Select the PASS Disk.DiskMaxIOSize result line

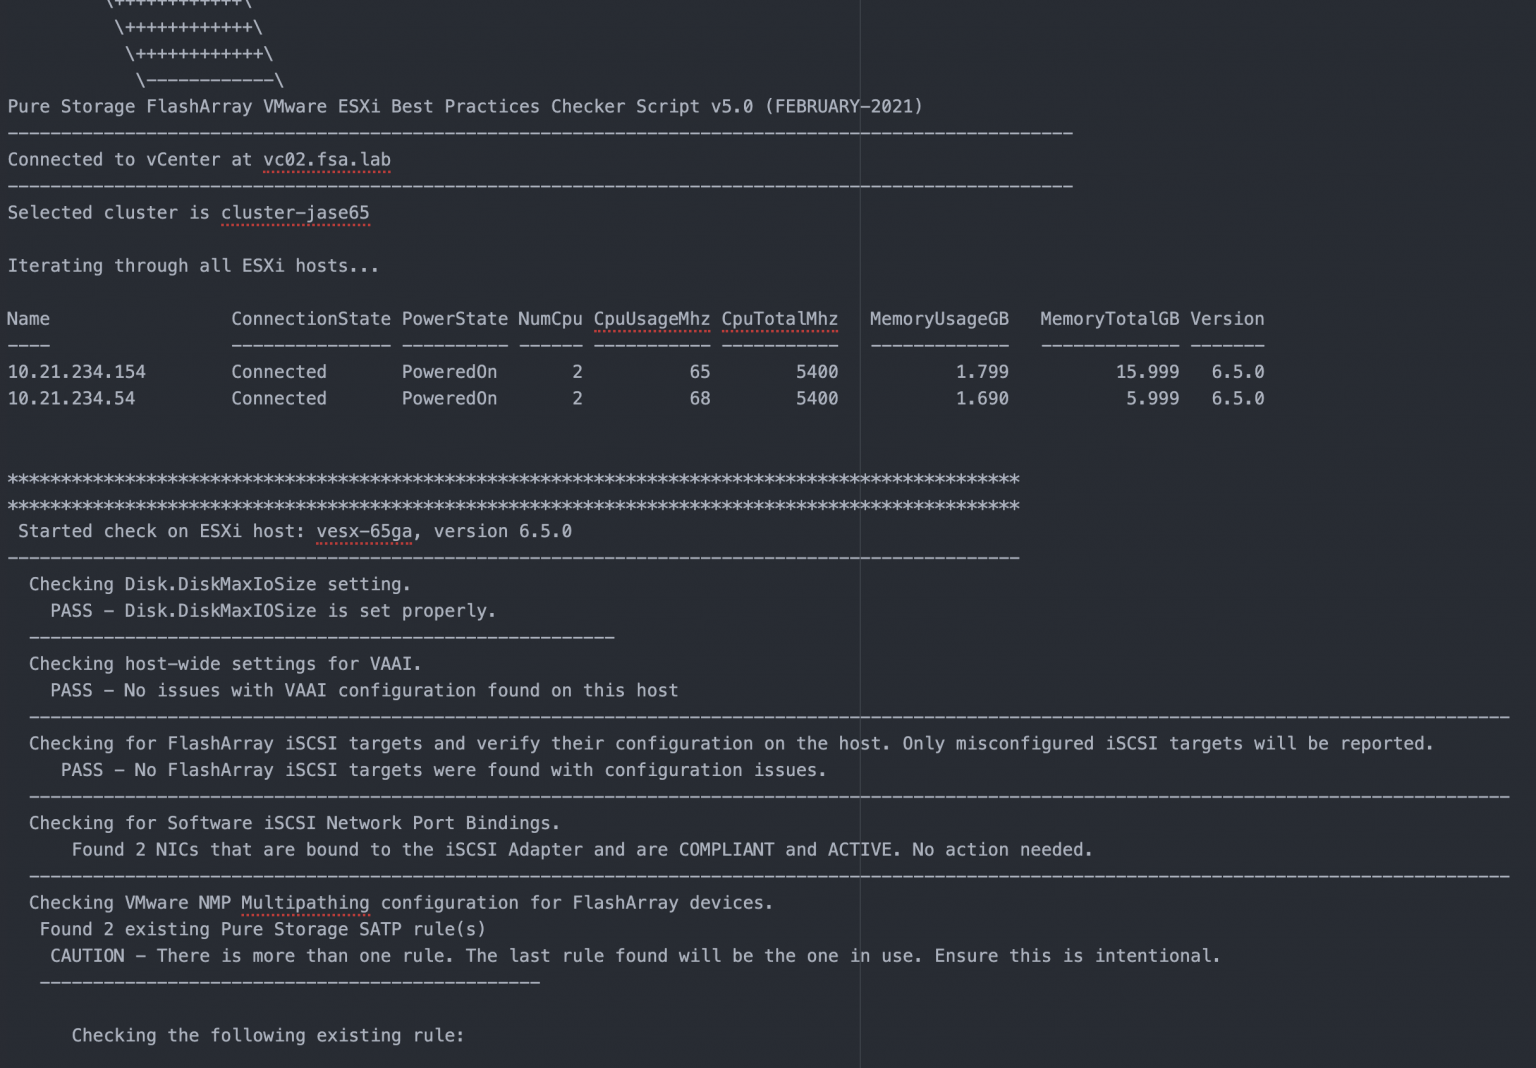point(274,610)
